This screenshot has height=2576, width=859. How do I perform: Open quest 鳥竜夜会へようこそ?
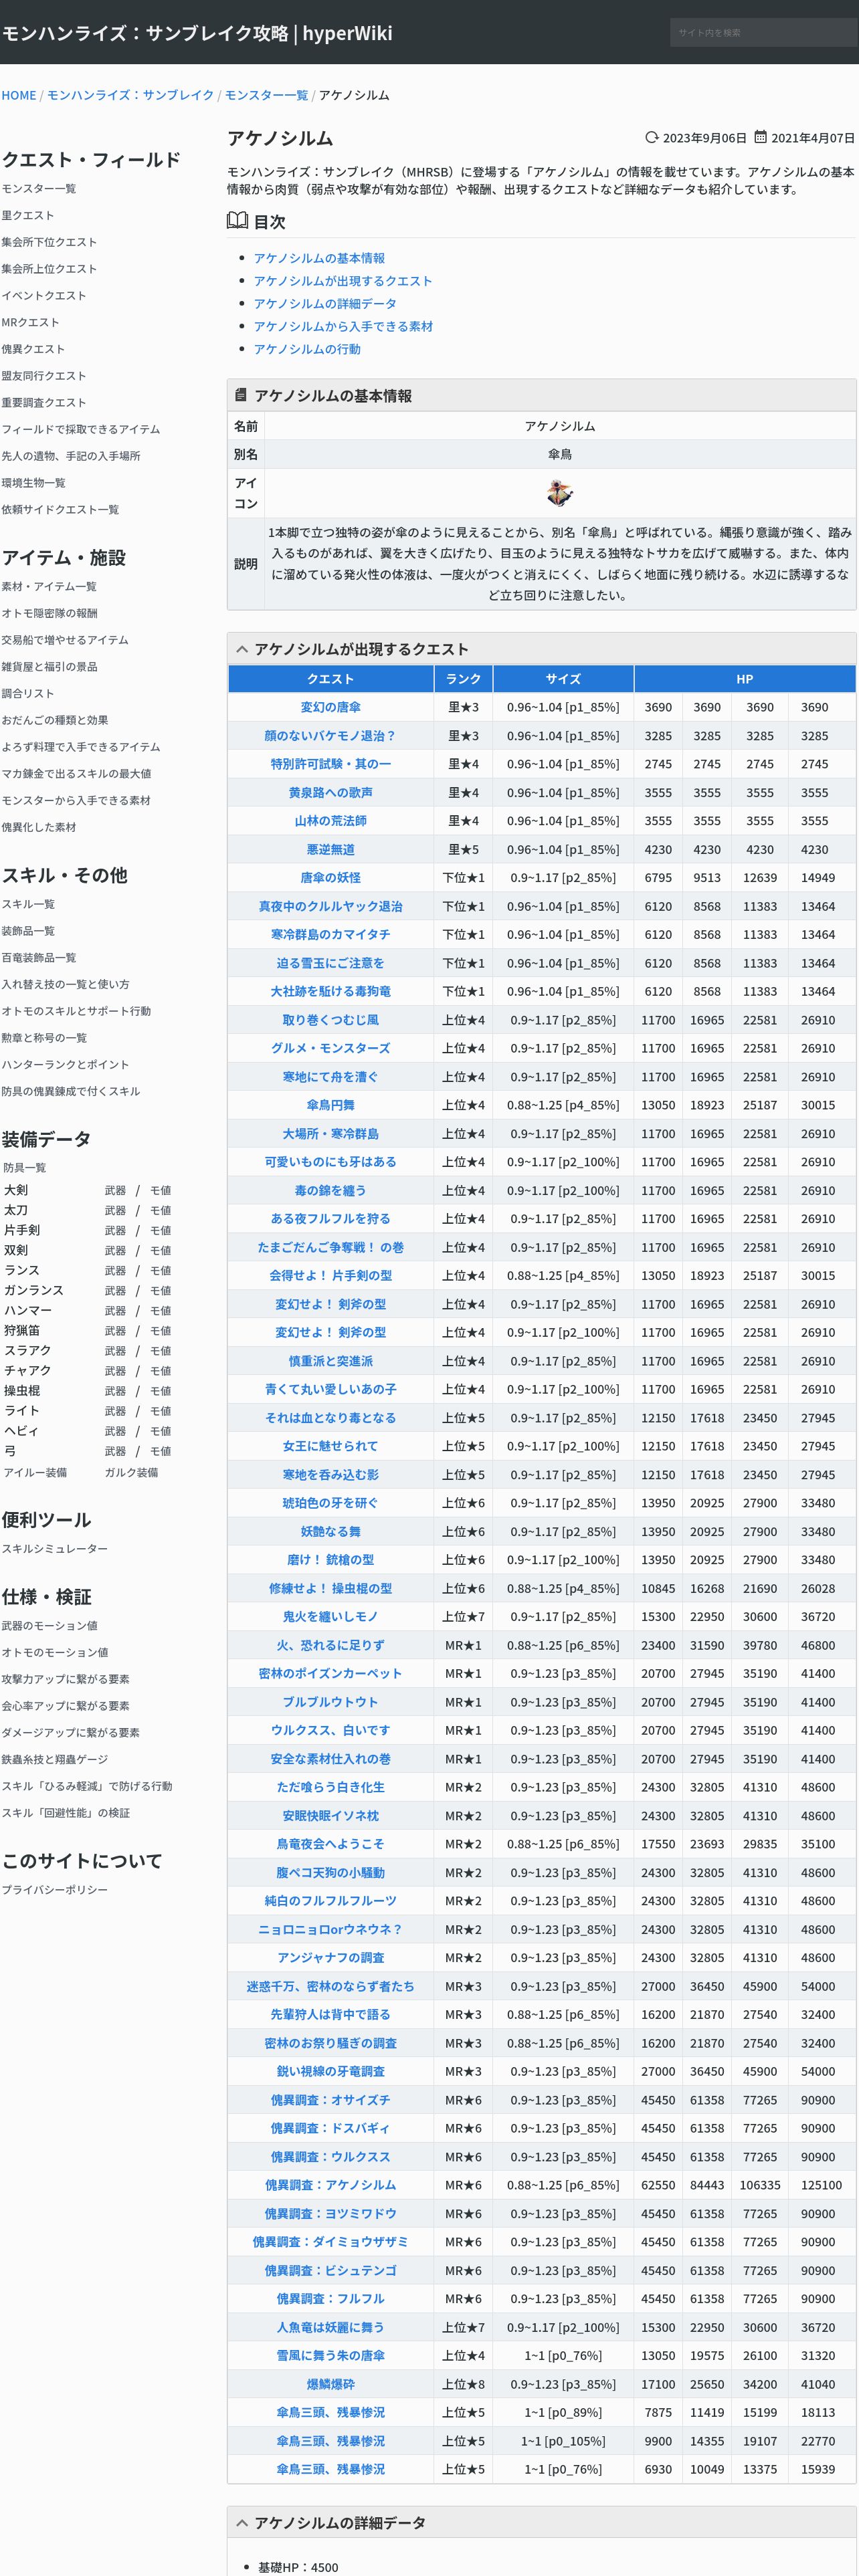click(x=331, y=1844)
